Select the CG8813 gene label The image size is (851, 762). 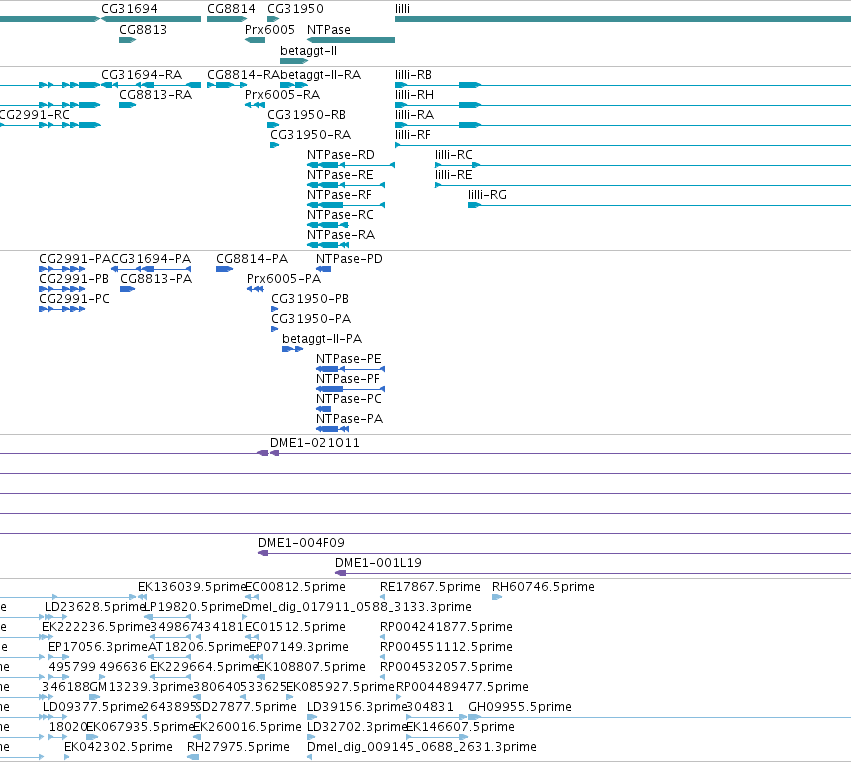tap(143, 30)
